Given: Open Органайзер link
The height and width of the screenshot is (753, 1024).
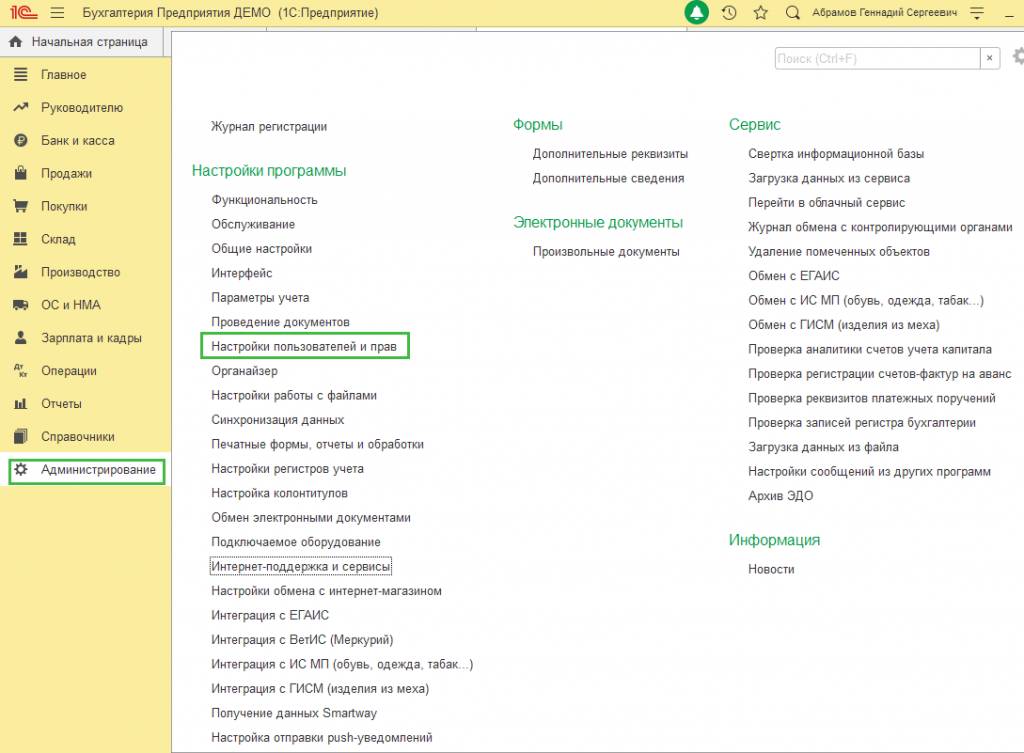Looking at the screenshot, I should pyautogui.click(x=244, y=371).
